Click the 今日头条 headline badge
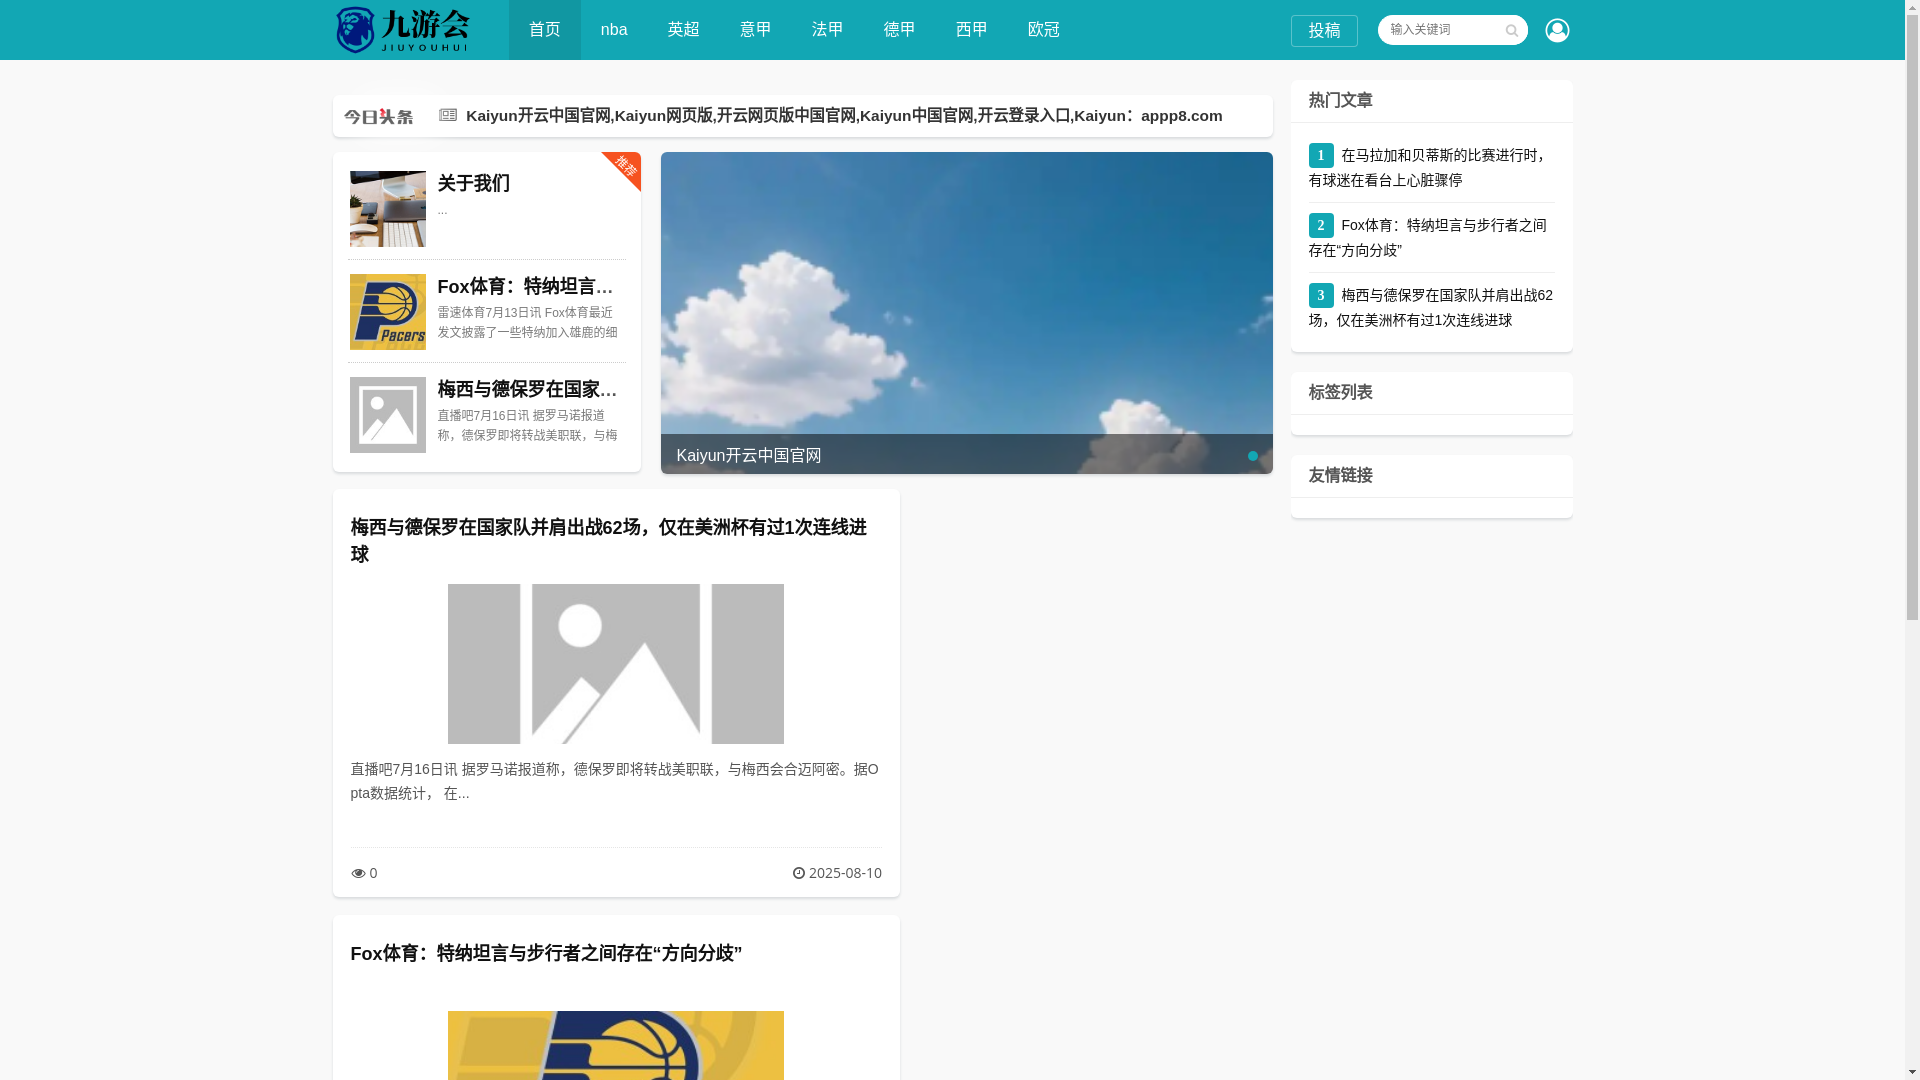The image size is (1920, 1080). pos(378,116)
